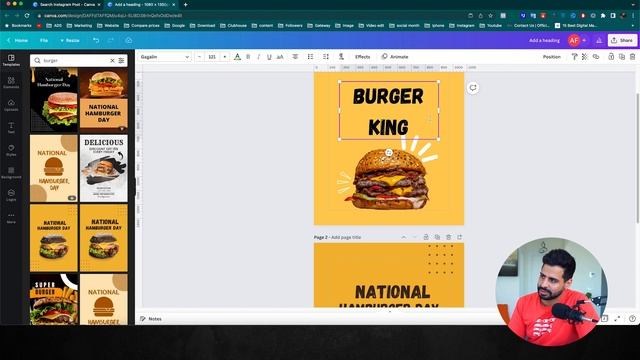Viewport: 640px width, 360px height.
Task: Delete Page 2 with trash icon
Action: coord(449,237)
